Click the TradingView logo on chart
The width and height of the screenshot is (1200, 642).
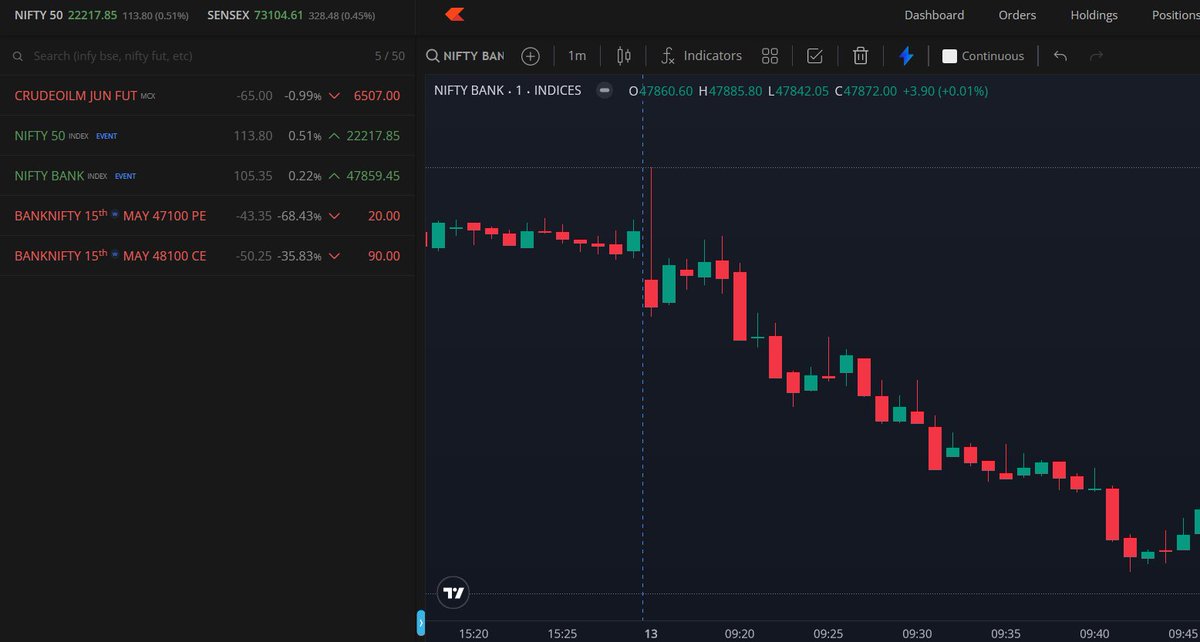click(x=454, y=592)
